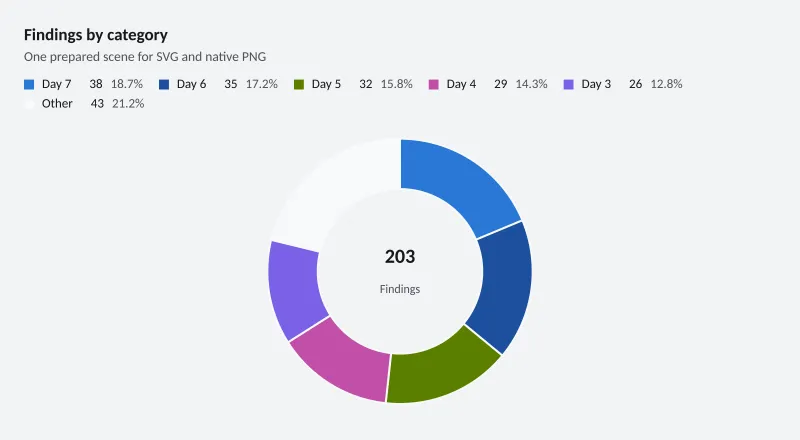Click the SVG and native PNG subtitle
Screen dimensions: 800x440
(145, 57)
